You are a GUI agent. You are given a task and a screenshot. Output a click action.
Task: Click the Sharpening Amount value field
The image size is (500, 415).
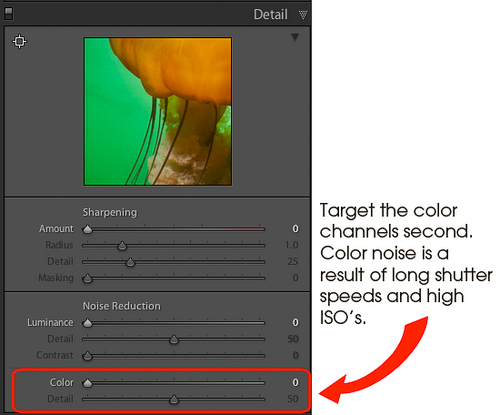tap(295, 229)
